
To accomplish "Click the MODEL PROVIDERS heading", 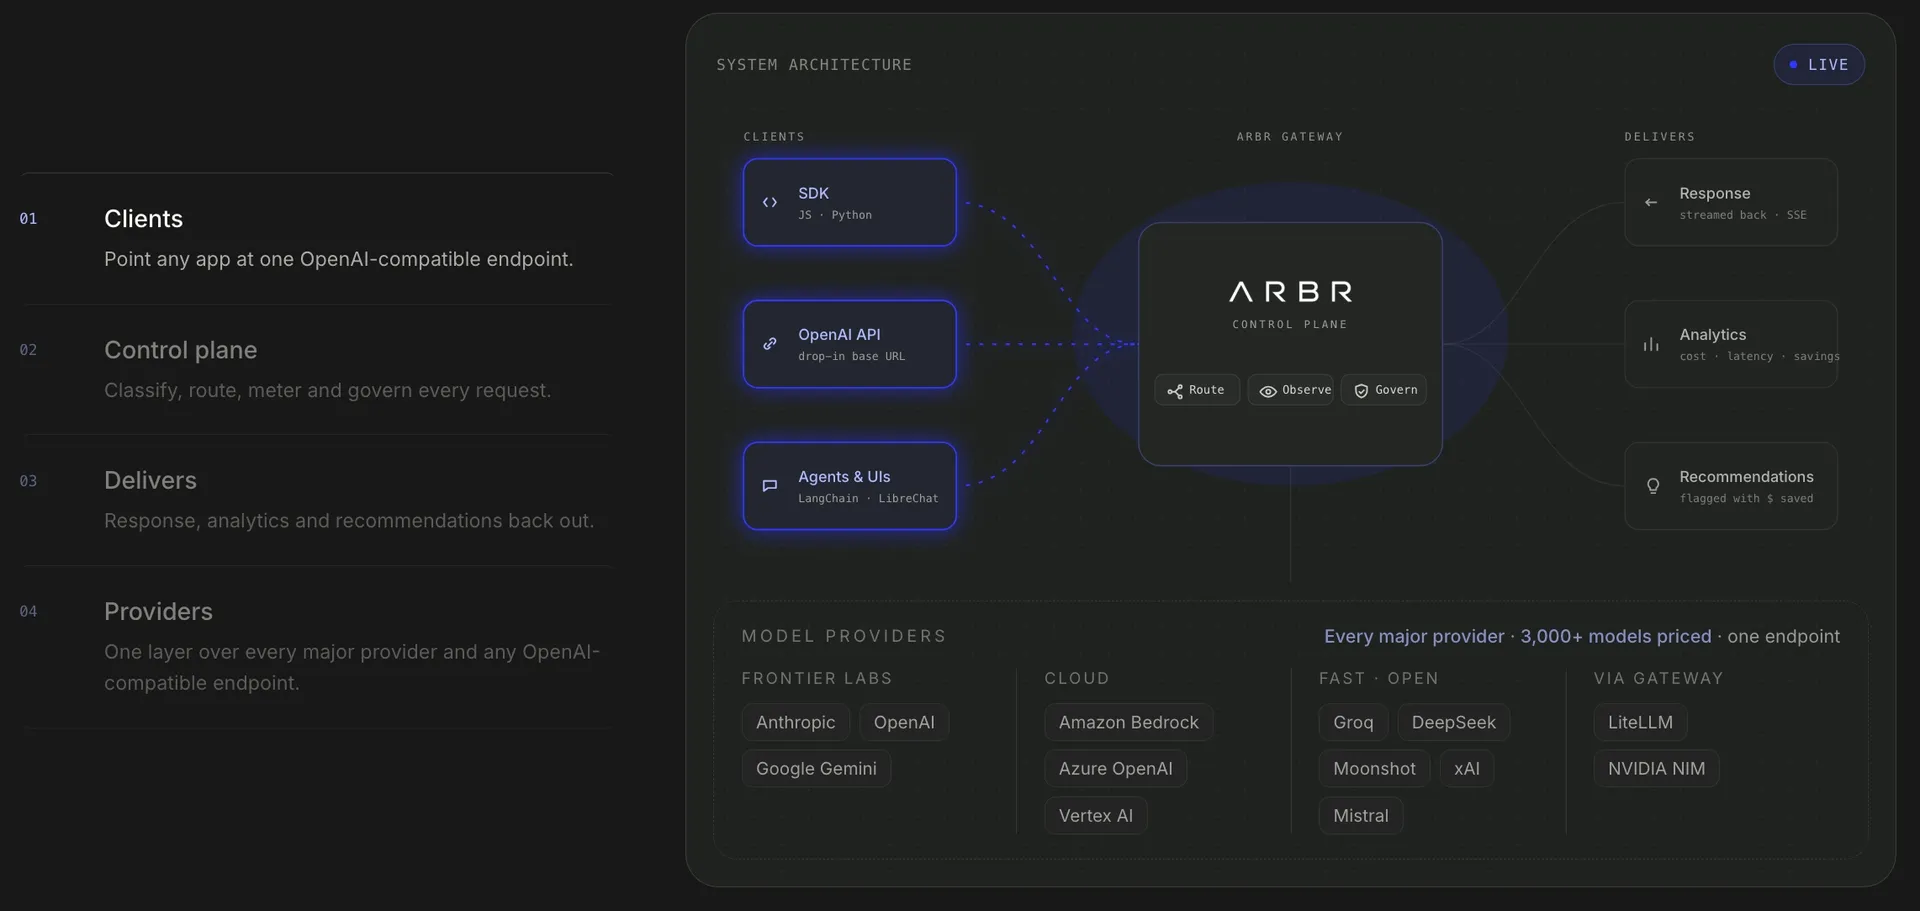I will (844, 636).
